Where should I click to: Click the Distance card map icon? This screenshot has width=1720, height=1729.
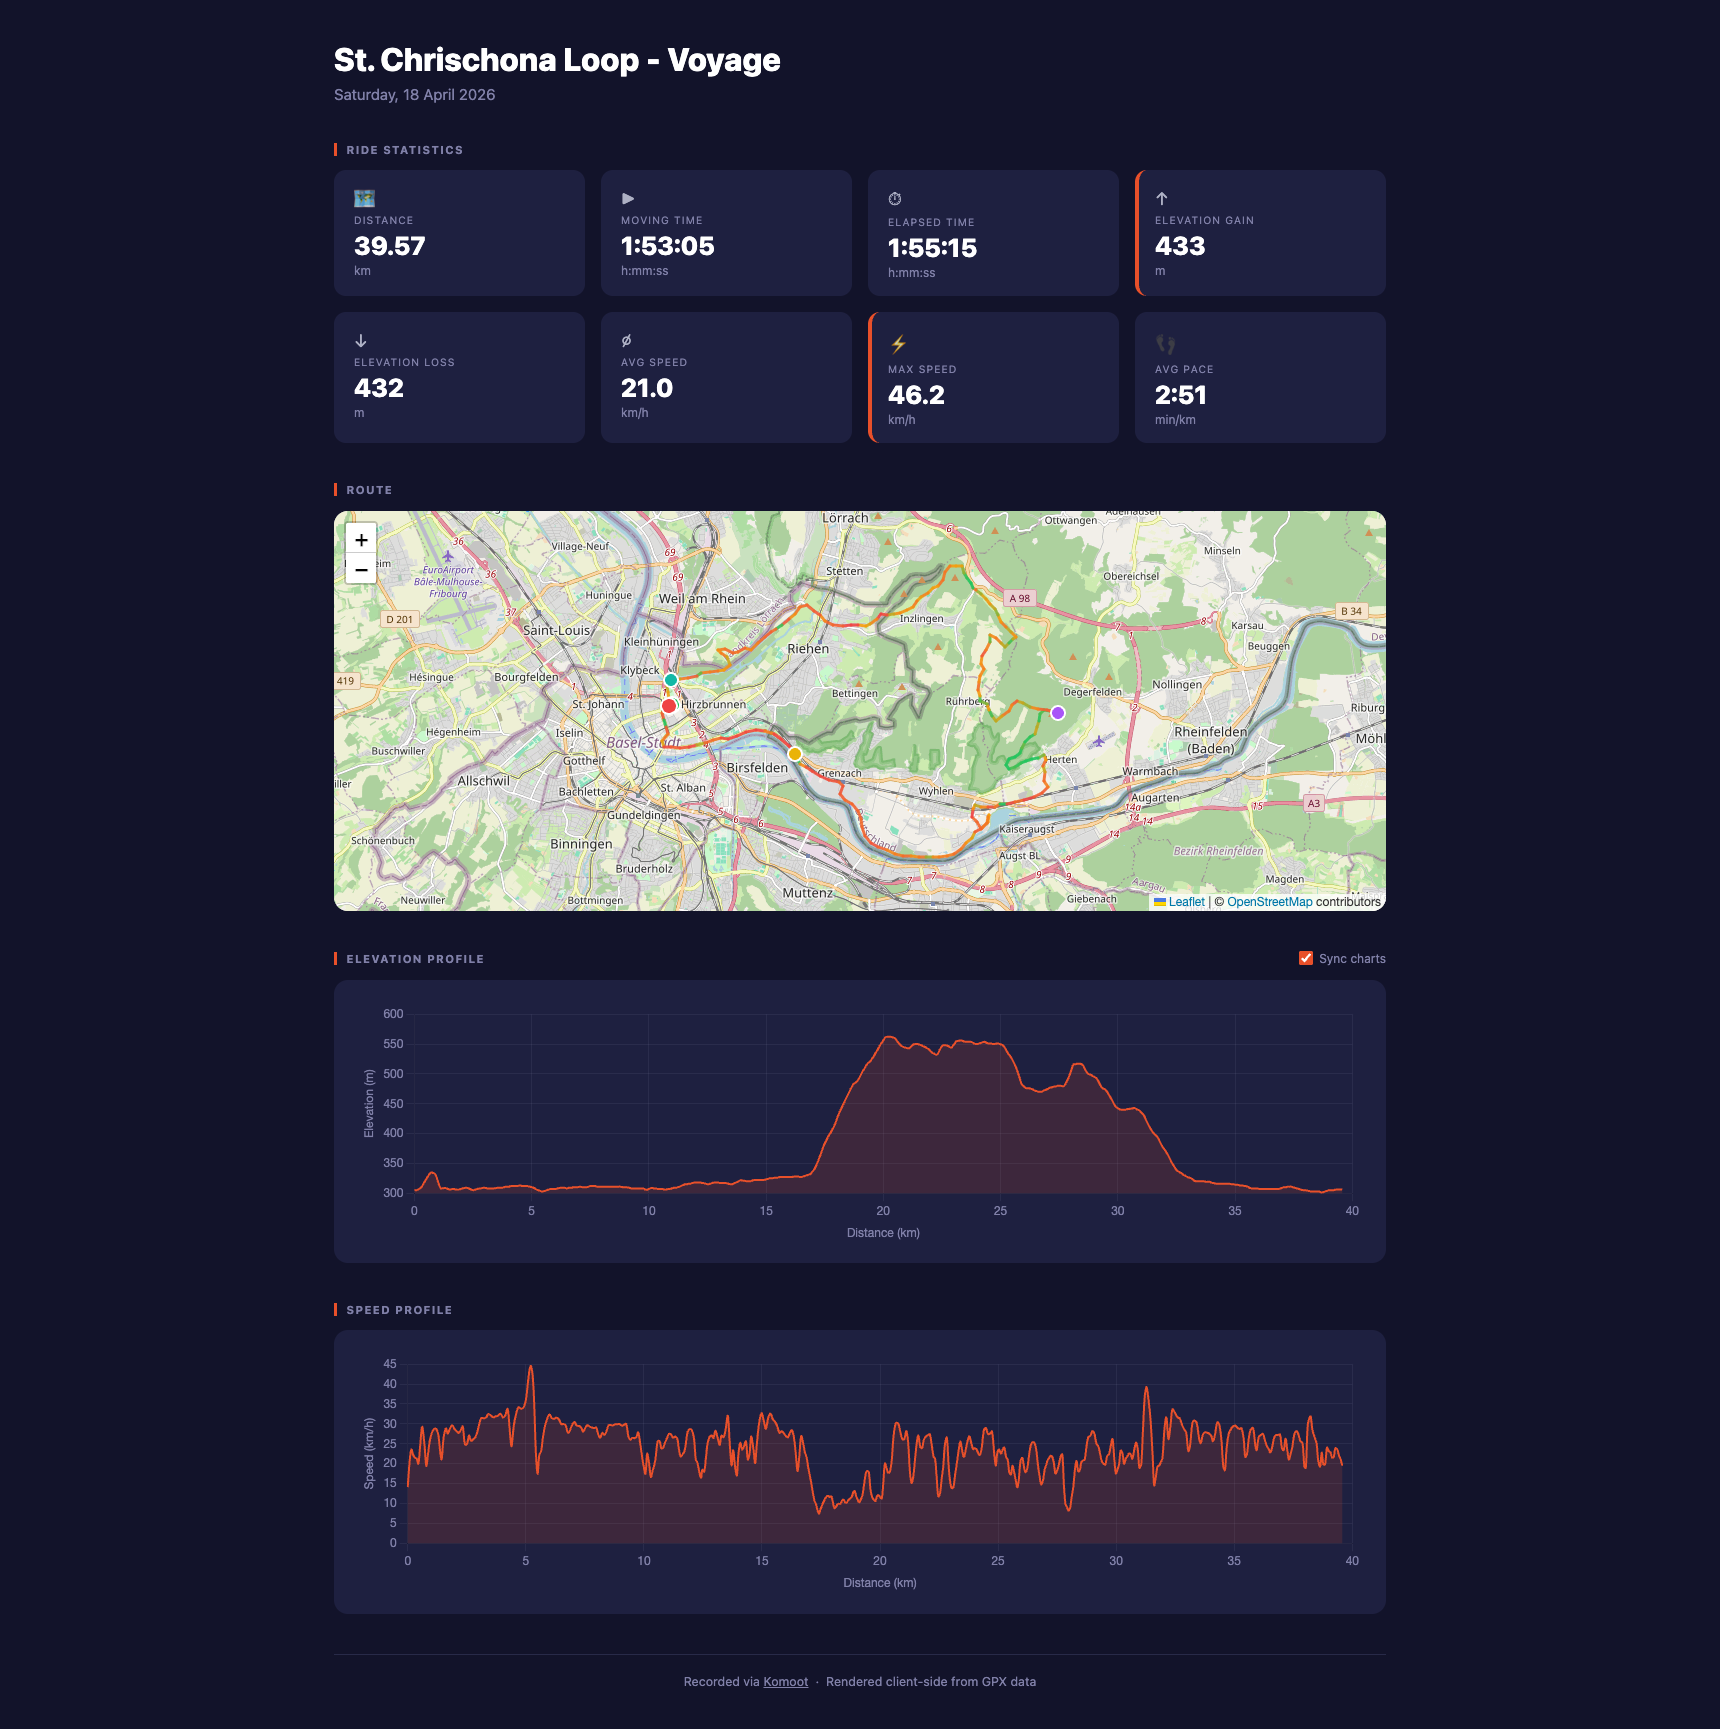(364, 198)
